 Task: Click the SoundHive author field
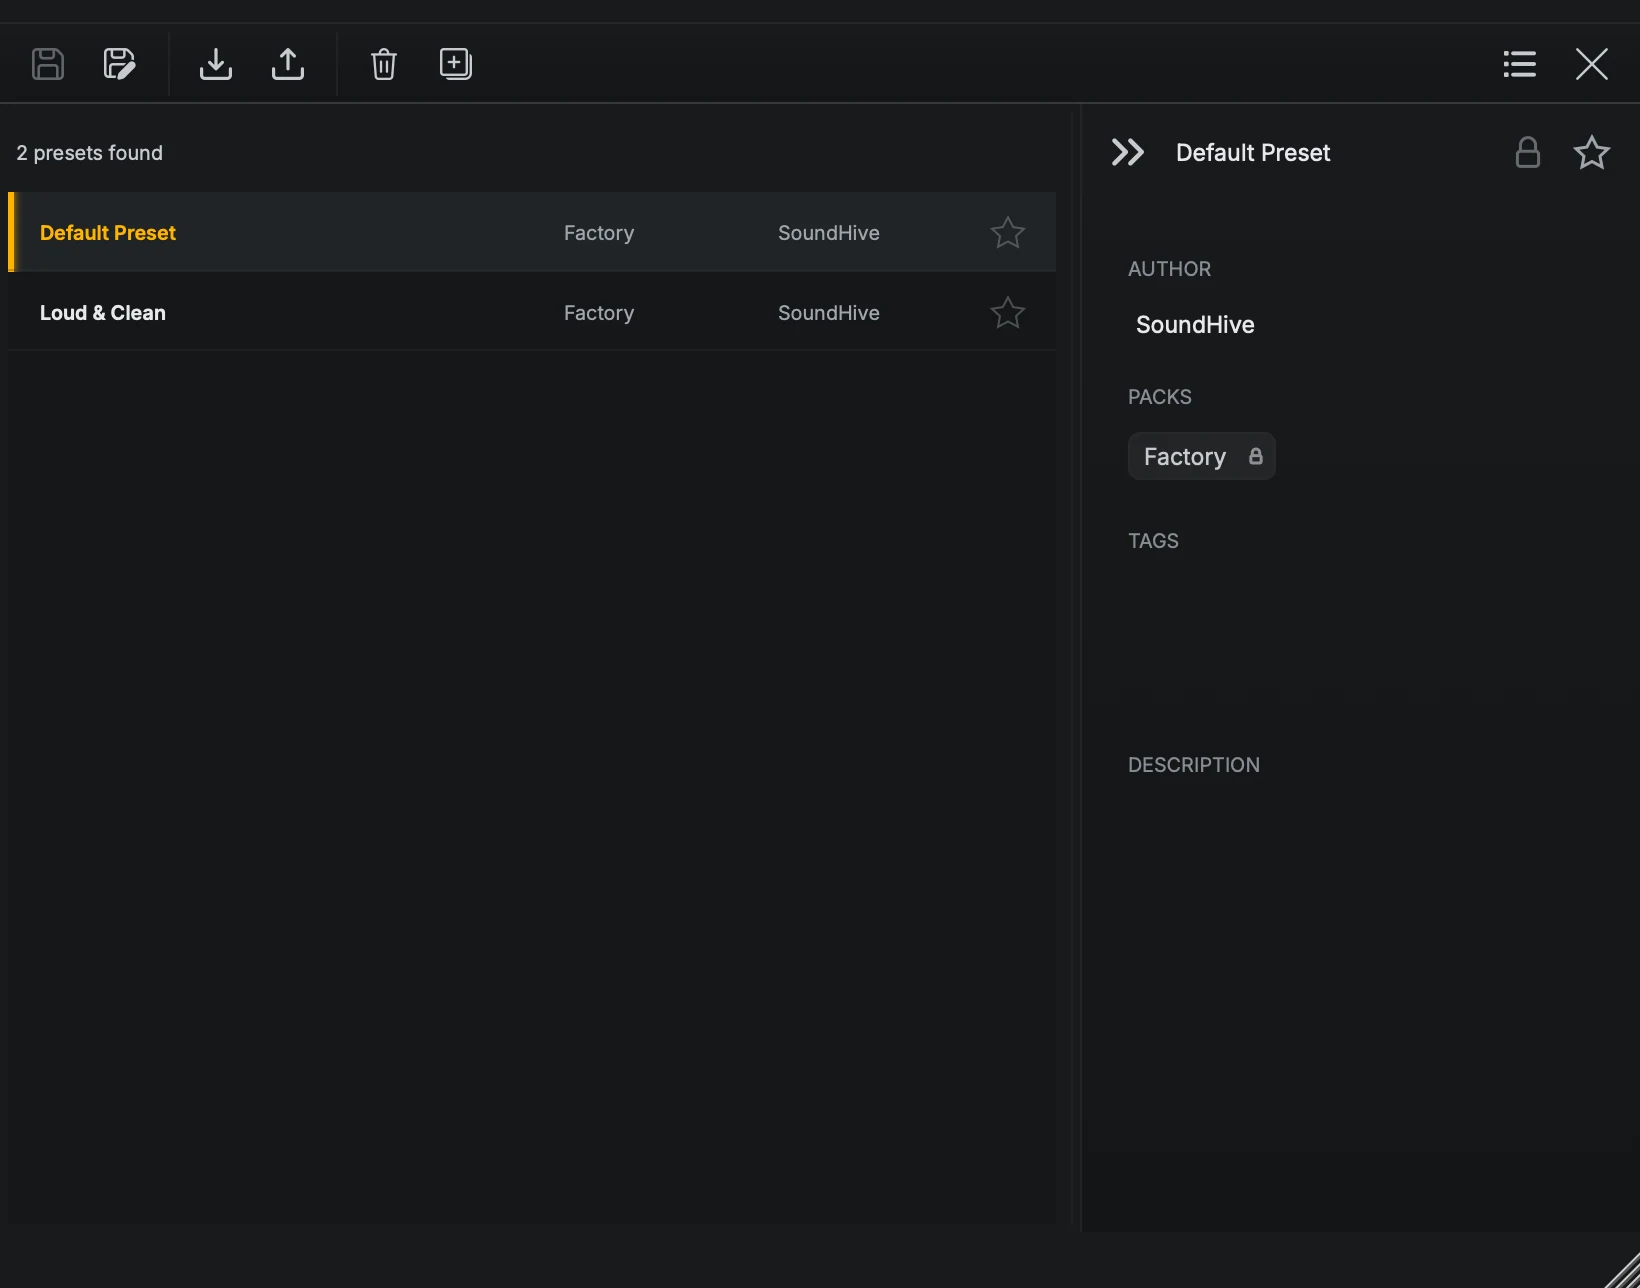coord(1195,325)
